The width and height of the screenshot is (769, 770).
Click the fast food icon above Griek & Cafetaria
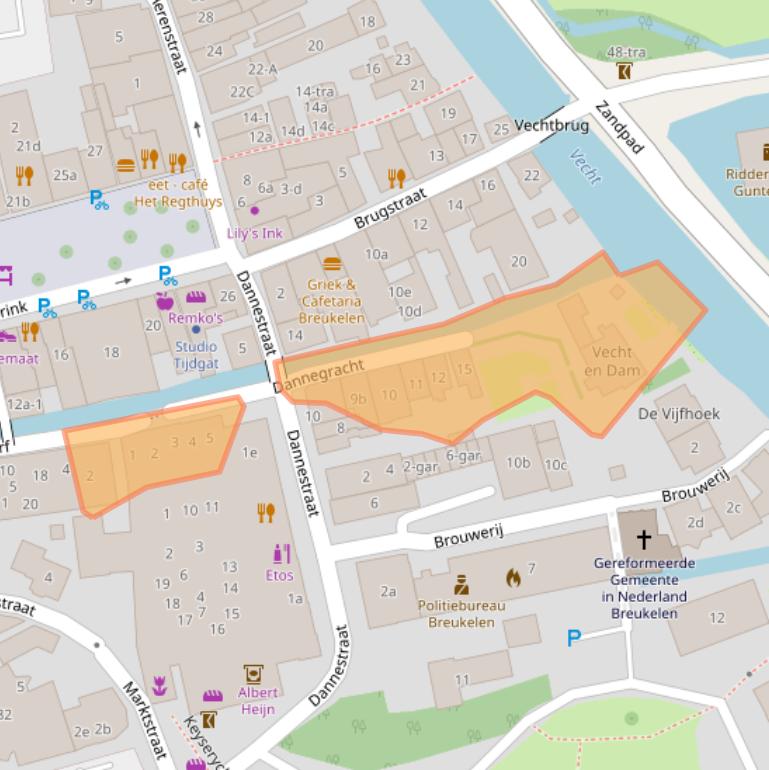tap(332, 264)
